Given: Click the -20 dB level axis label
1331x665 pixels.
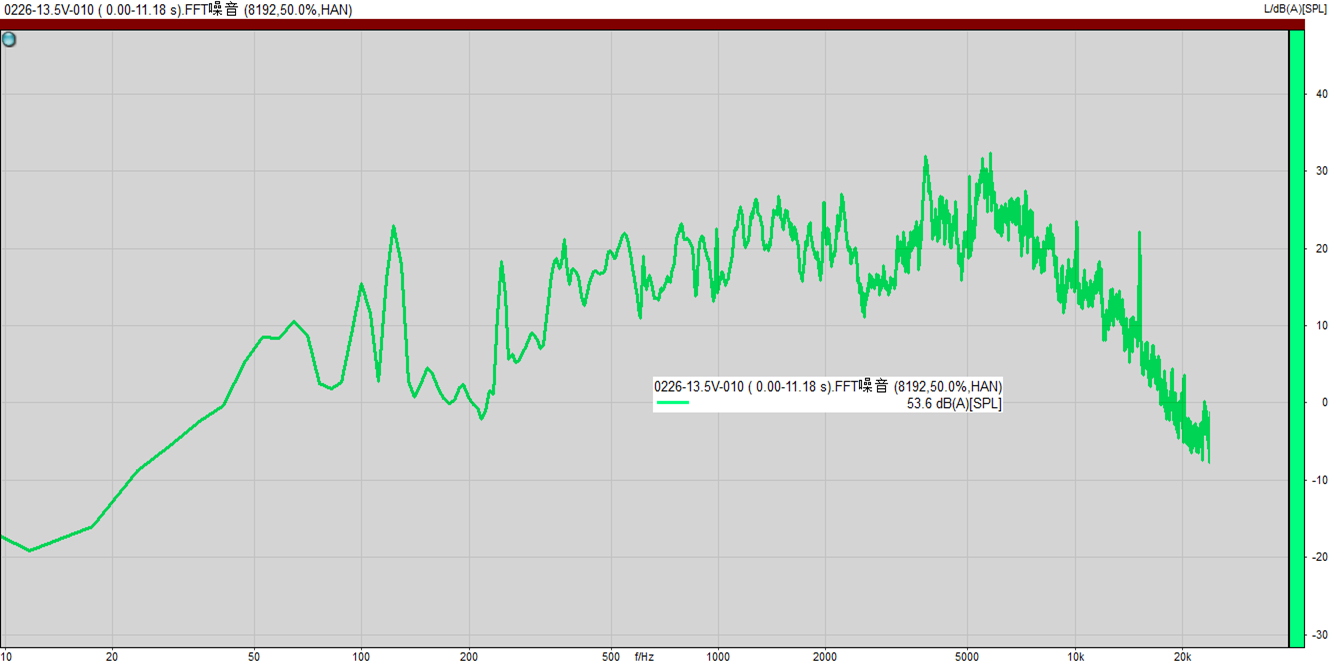Looking at the screenshot, I should pyautogui.click(x=1319, y=557).
